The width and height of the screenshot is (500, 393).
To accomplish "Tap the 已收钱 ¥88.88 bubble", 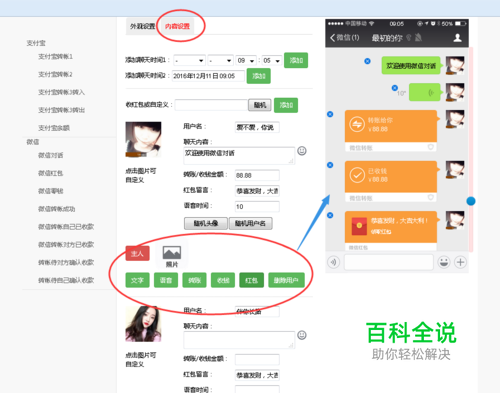I will [x=391, y=182].
